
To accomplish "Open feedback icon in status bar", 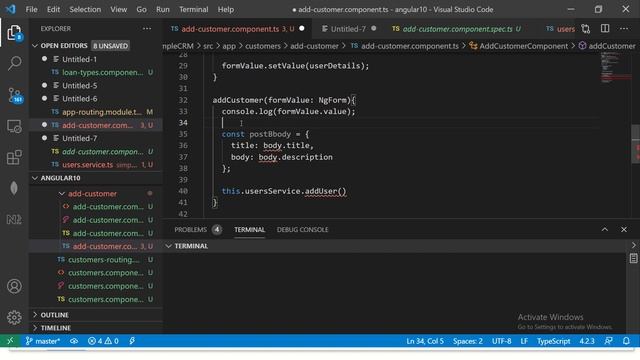I will click(608, 341).
